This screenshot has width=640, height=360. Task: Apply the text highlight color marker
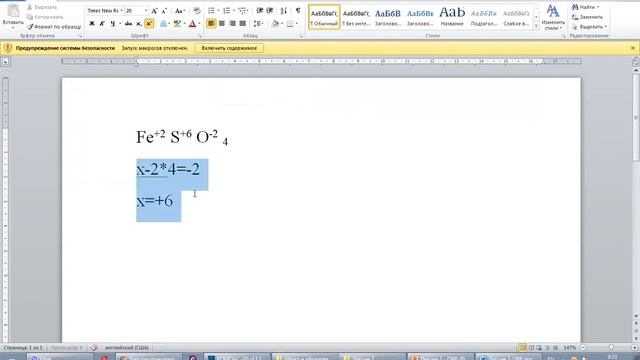click(177, 24)
